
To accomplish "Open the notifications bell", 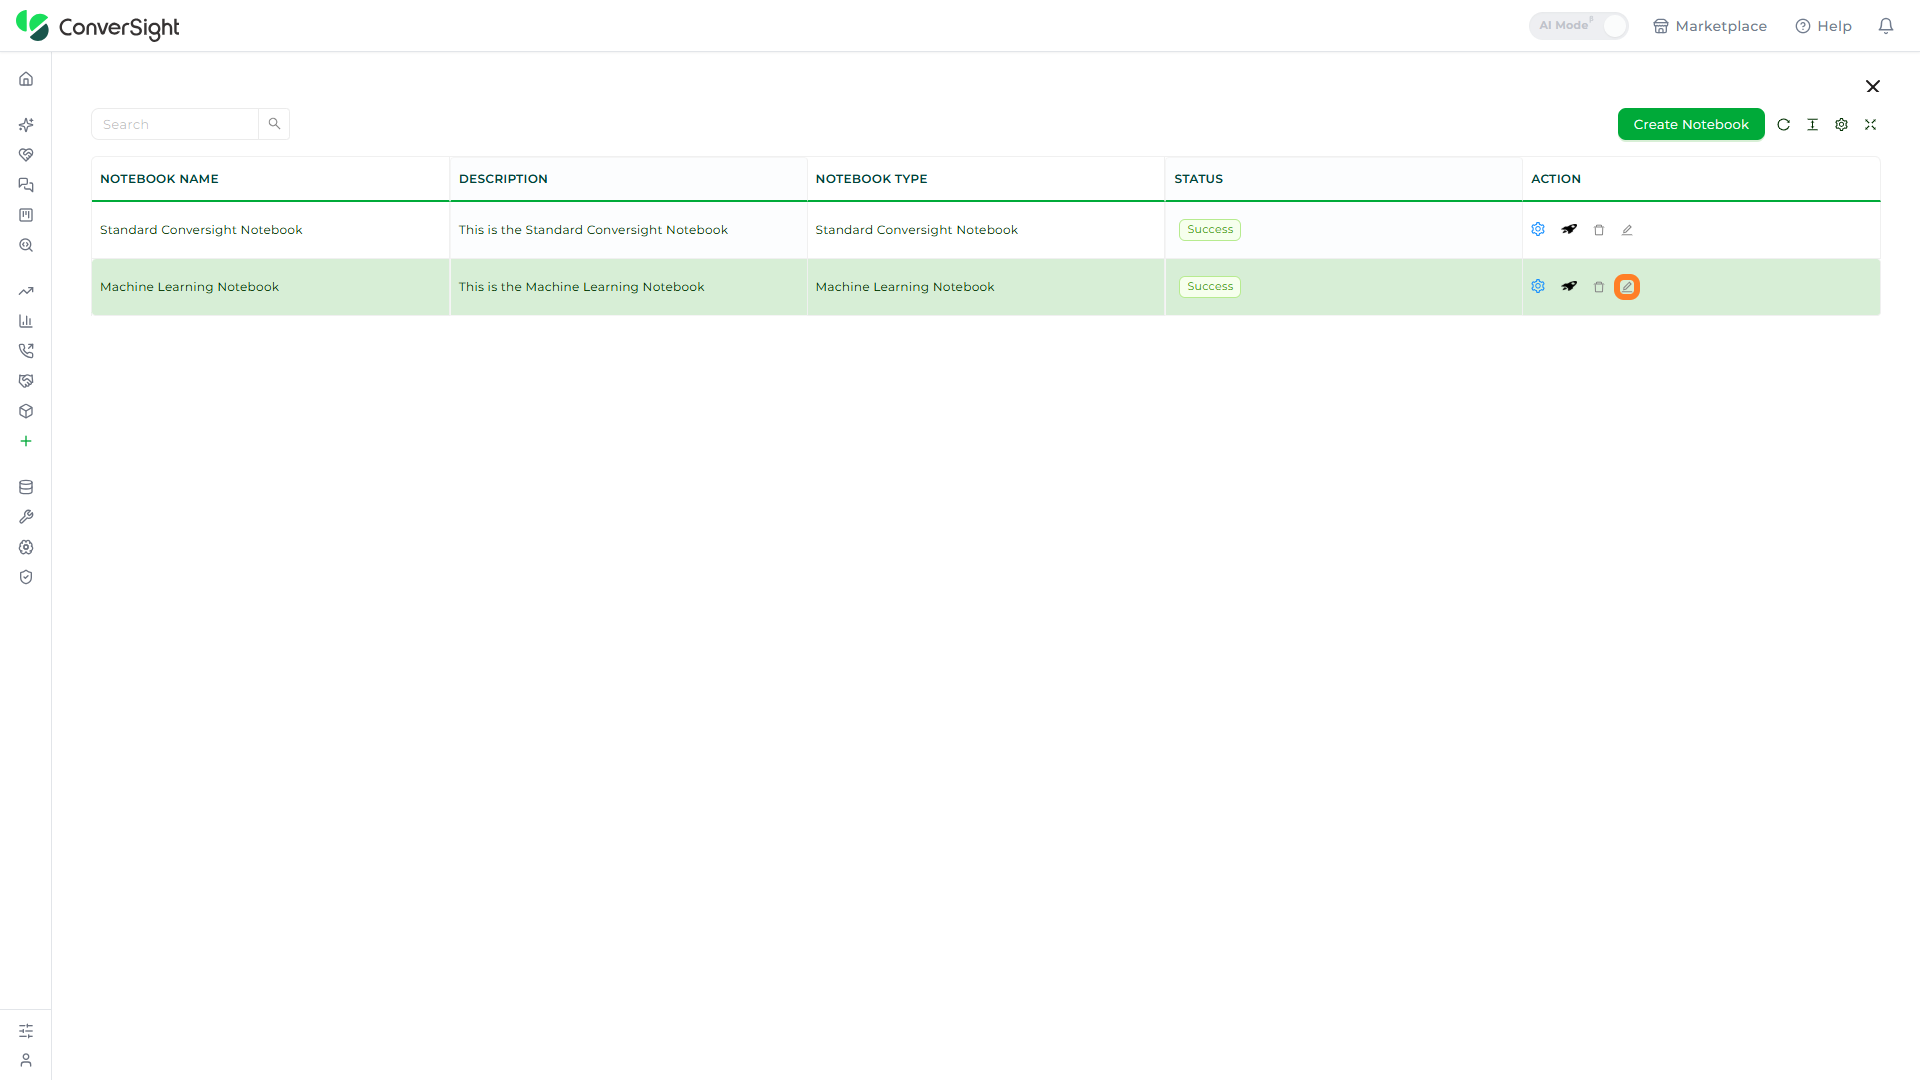I will point(1886,26).
